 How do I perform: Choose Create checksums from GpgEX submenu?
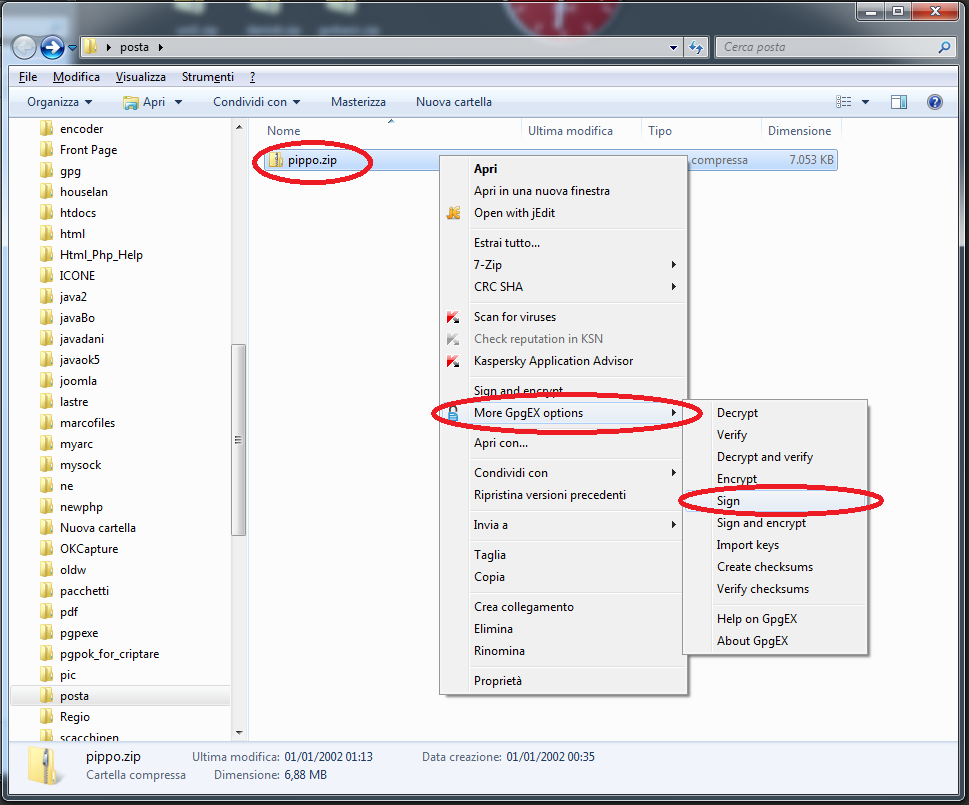(x=764, y=567)
